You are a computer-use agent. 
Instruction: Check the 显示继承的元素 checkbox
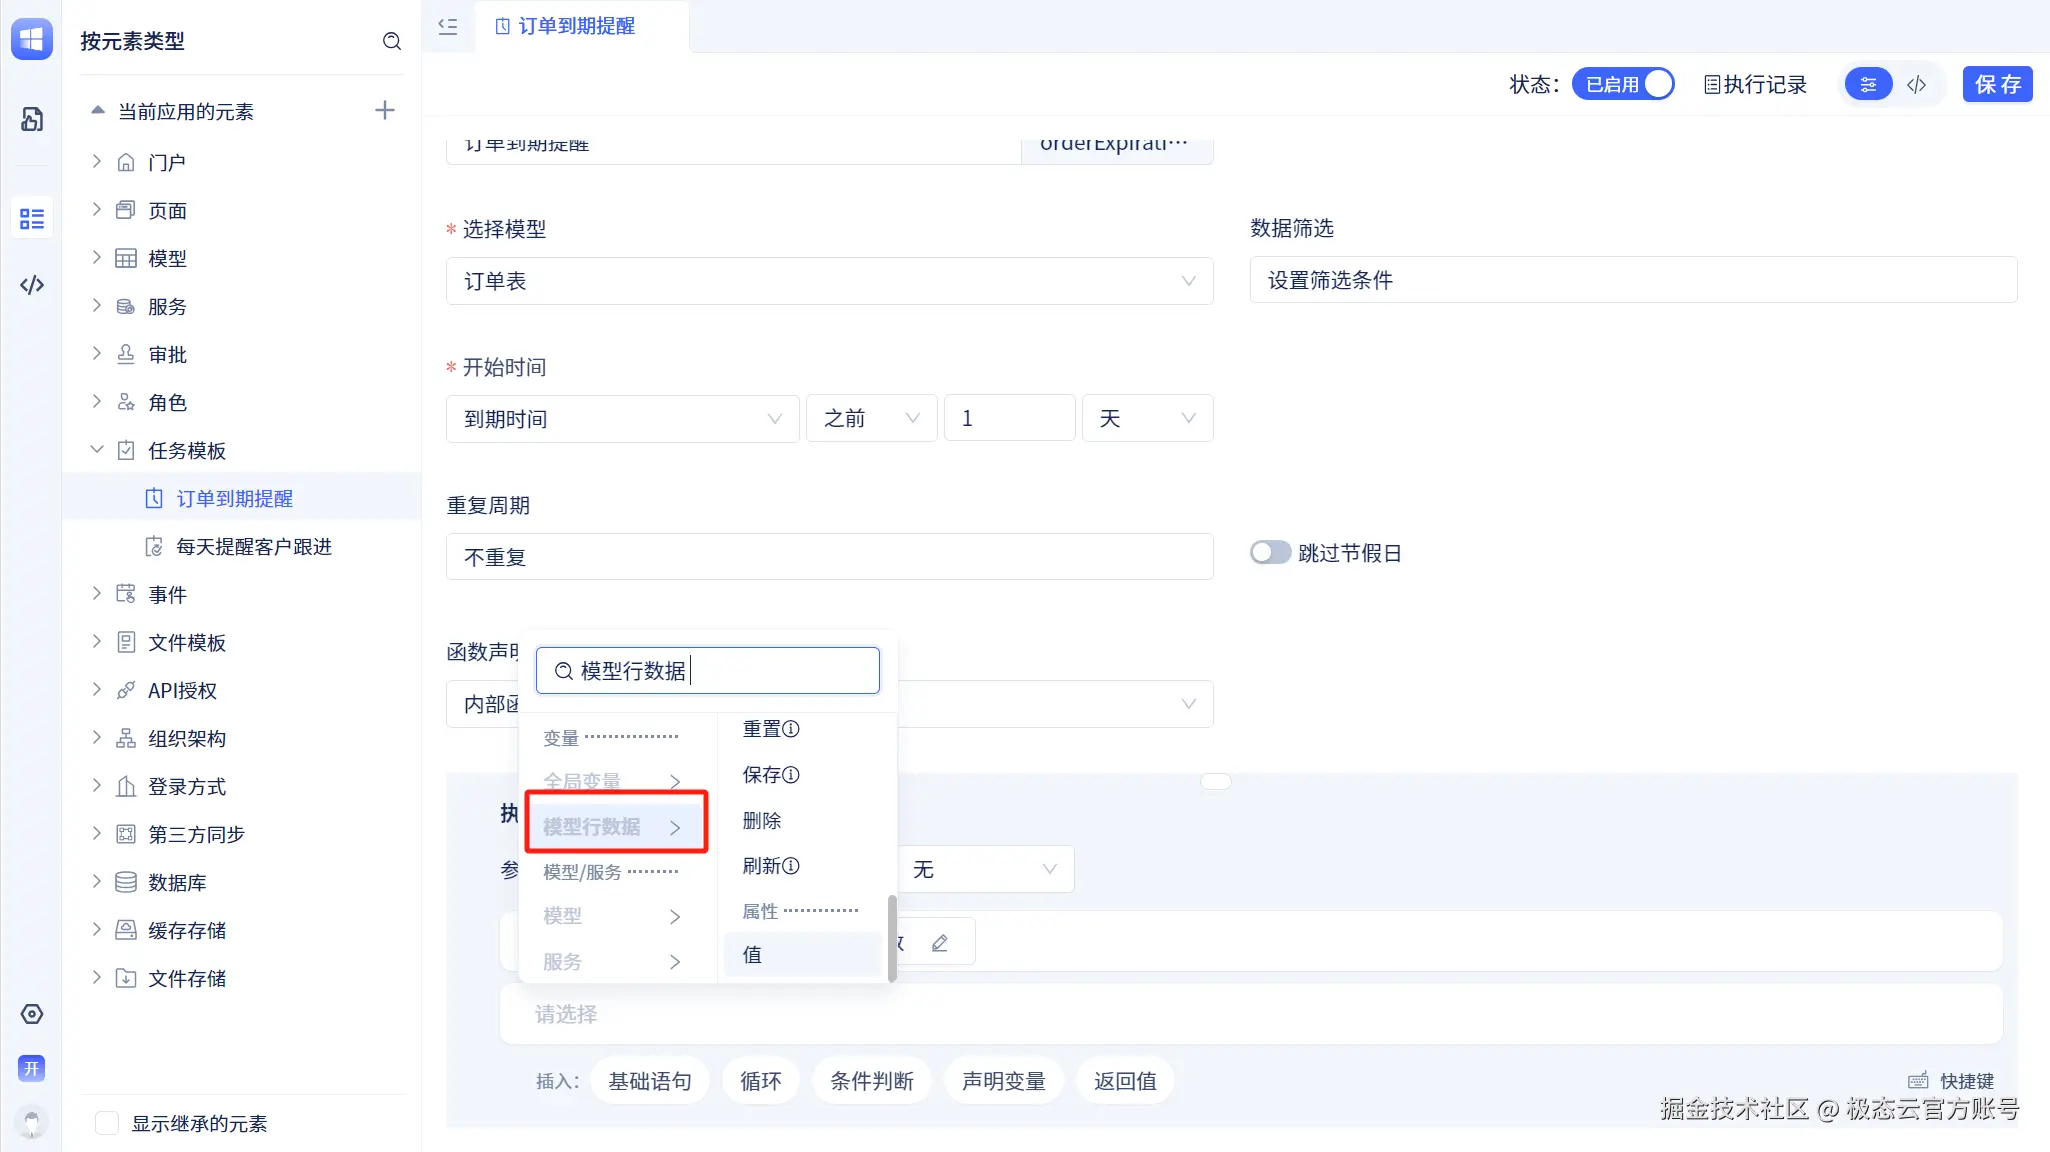pos(107,1123)
